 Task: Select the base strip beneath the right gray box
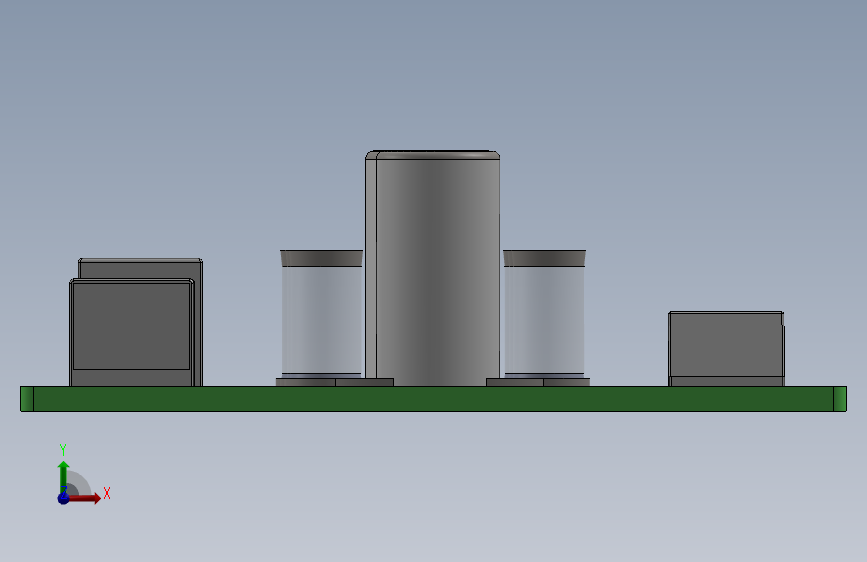click(727, 382)
